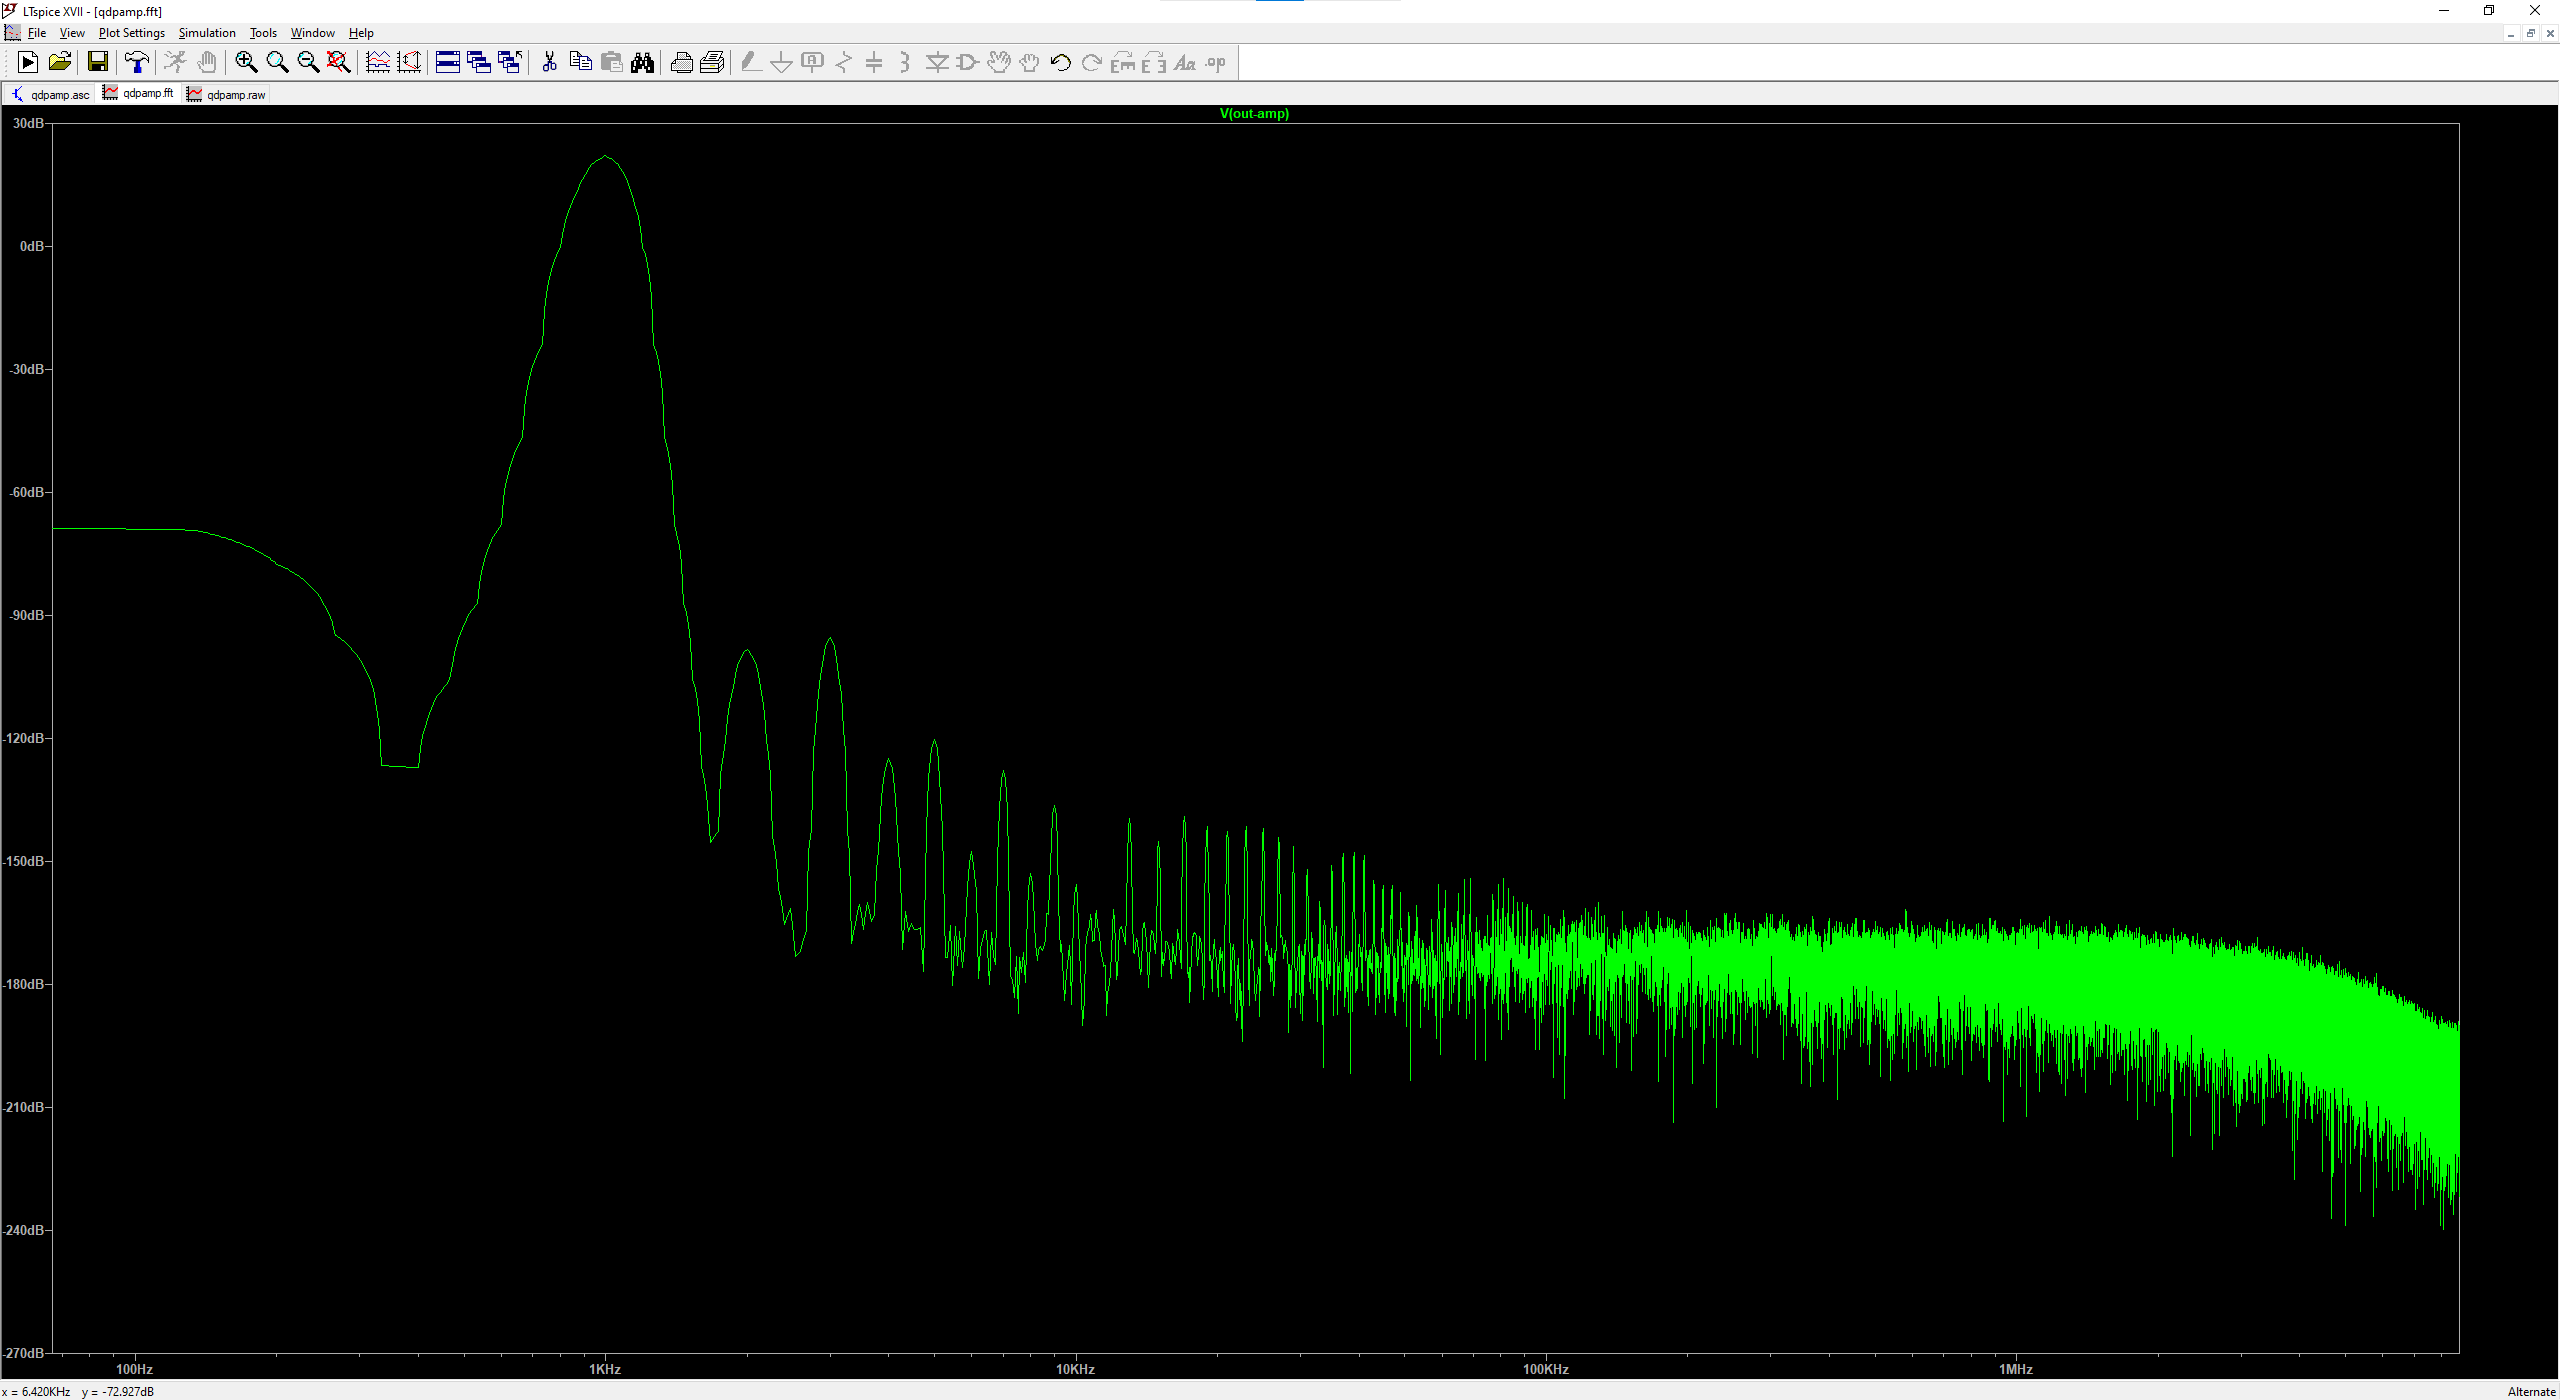Open the Window menu
Image resolution: width=2560 pixels, height=1400 pixels.
click(313, 33)
